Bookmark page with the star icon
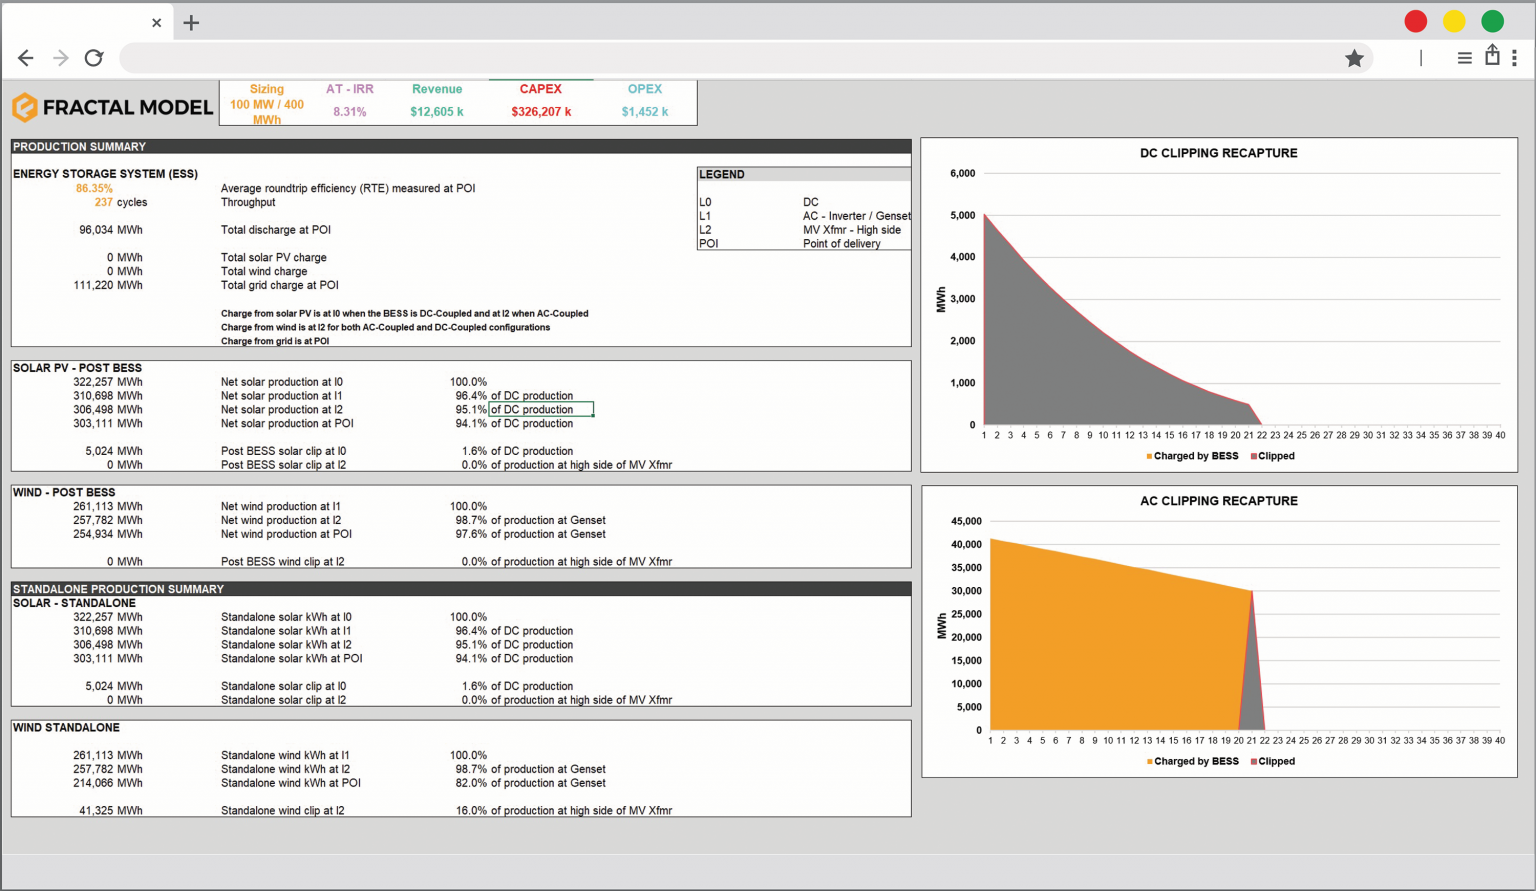1536x891 pixels. [x=1354, y=58]
